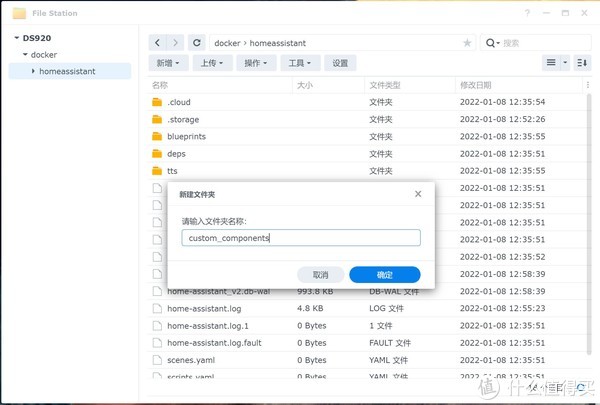
Task: Click the scenes.yaml file icon
Action: (x=157, y=360)
